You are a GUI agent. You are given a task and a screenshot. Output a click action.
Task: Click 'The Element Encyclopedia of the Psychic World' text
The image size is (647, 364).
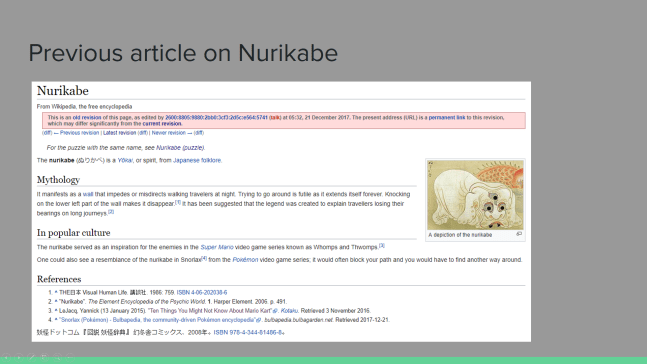(146, 302)
